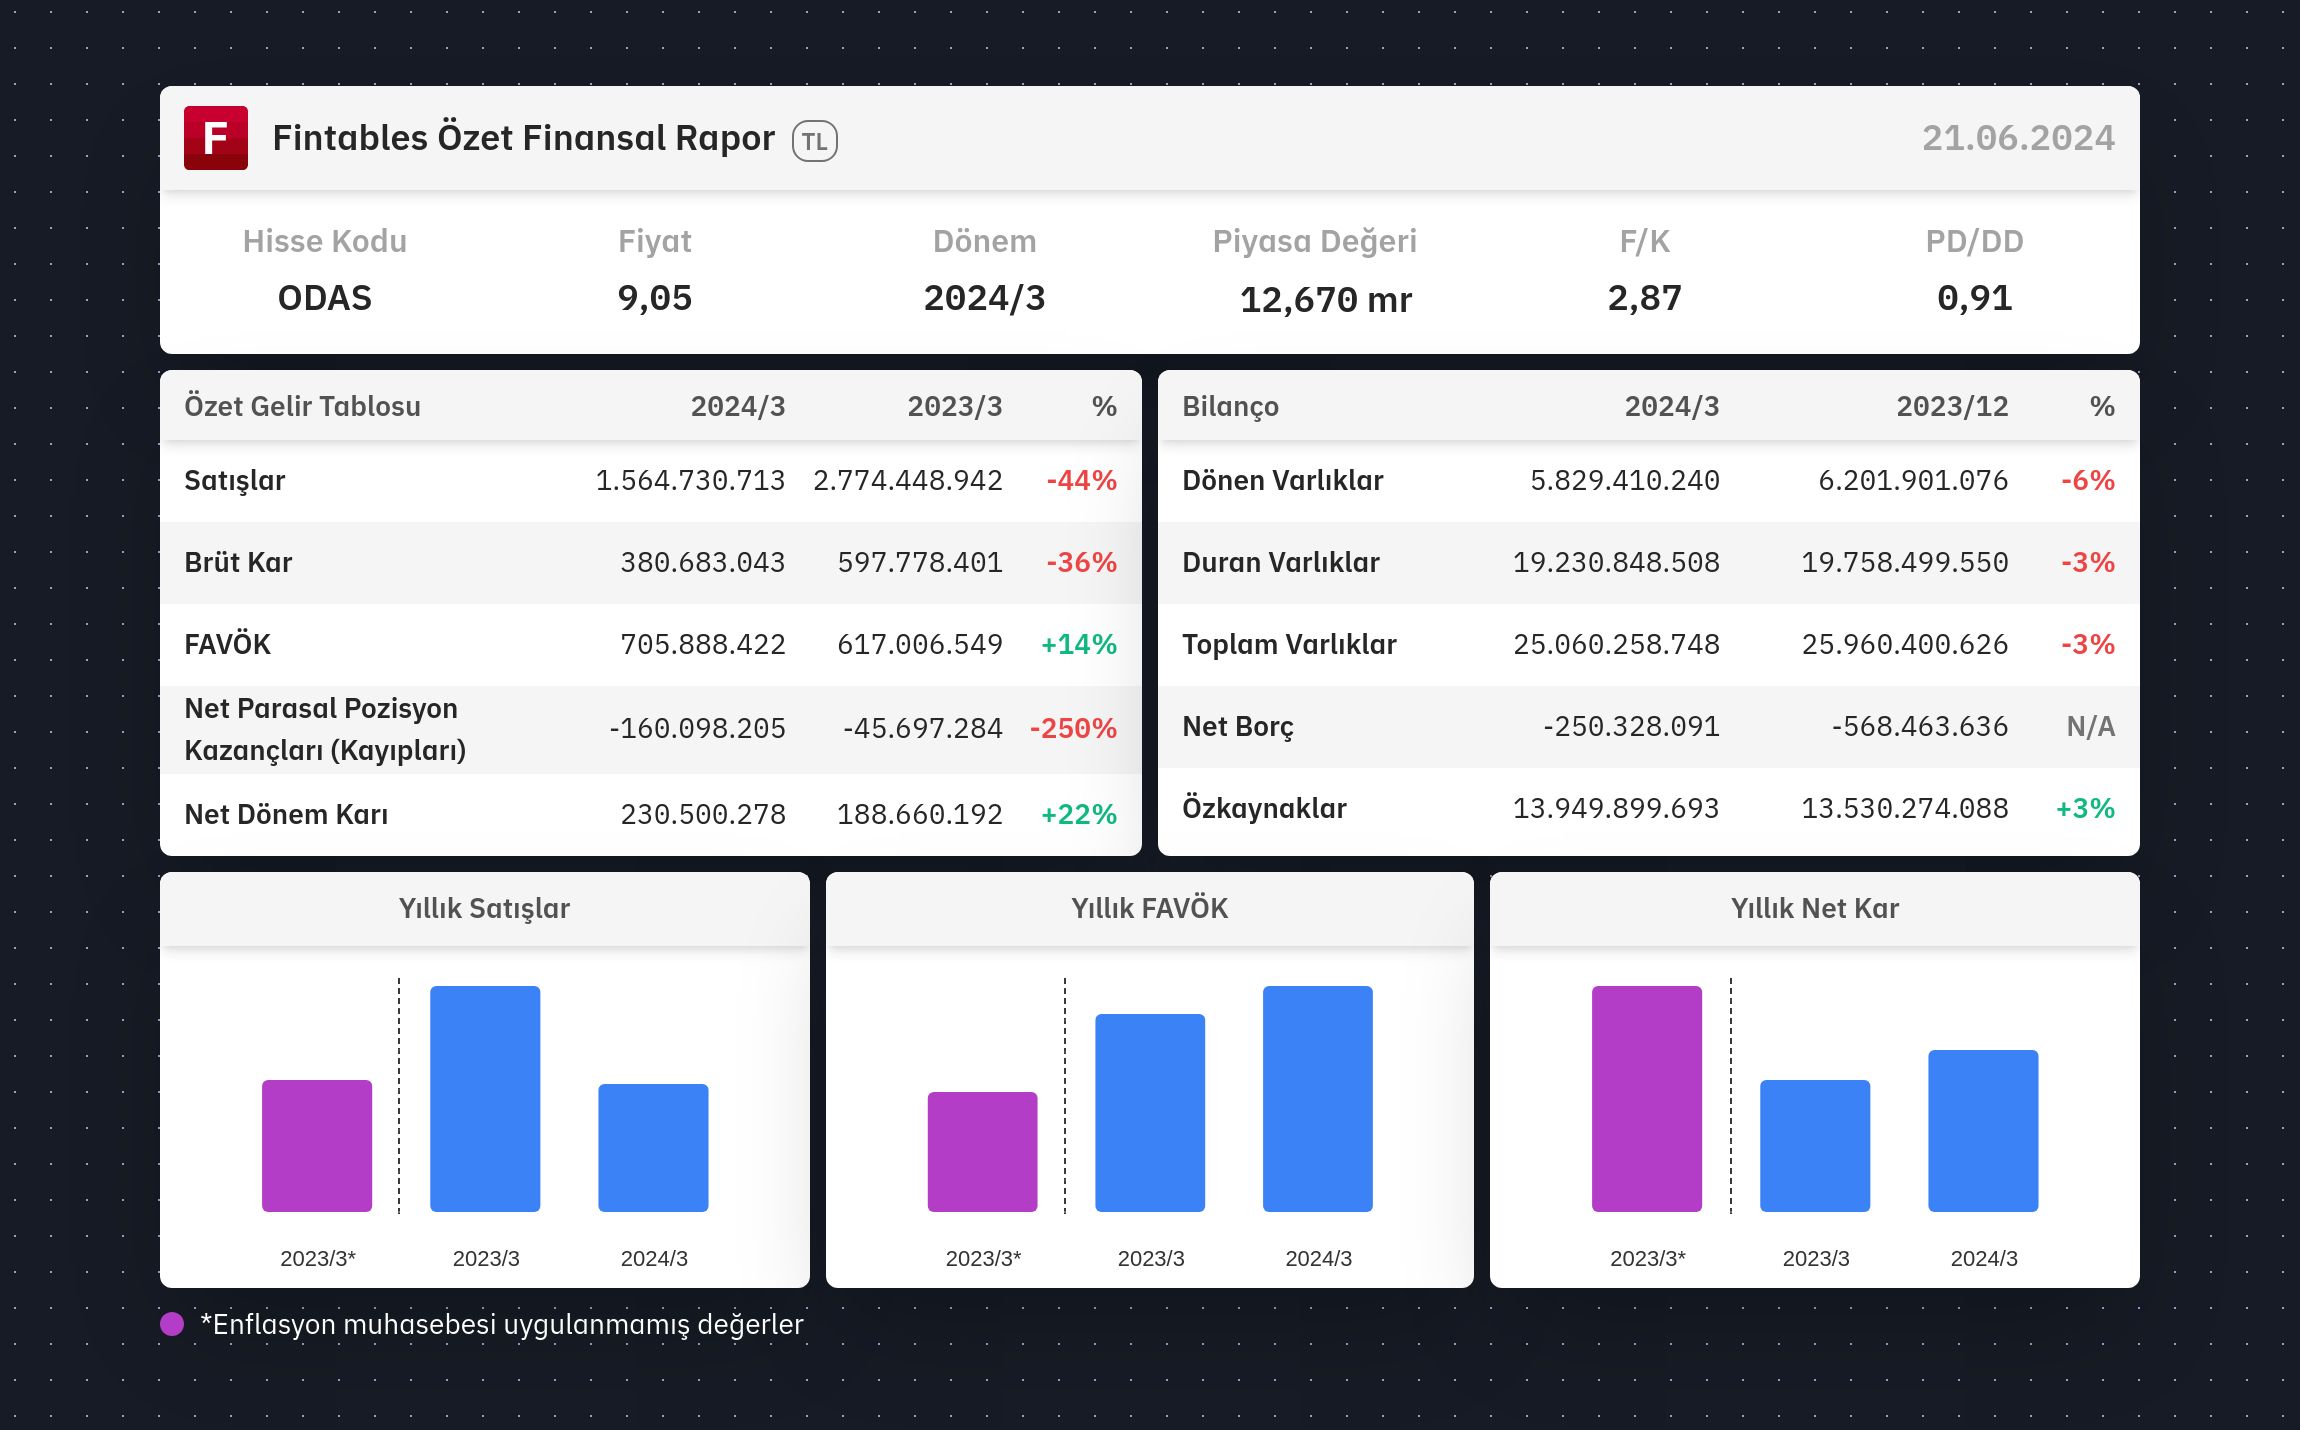
Task: Click the N/A cell in Net Borç row
Action: tap(2091, 726)
